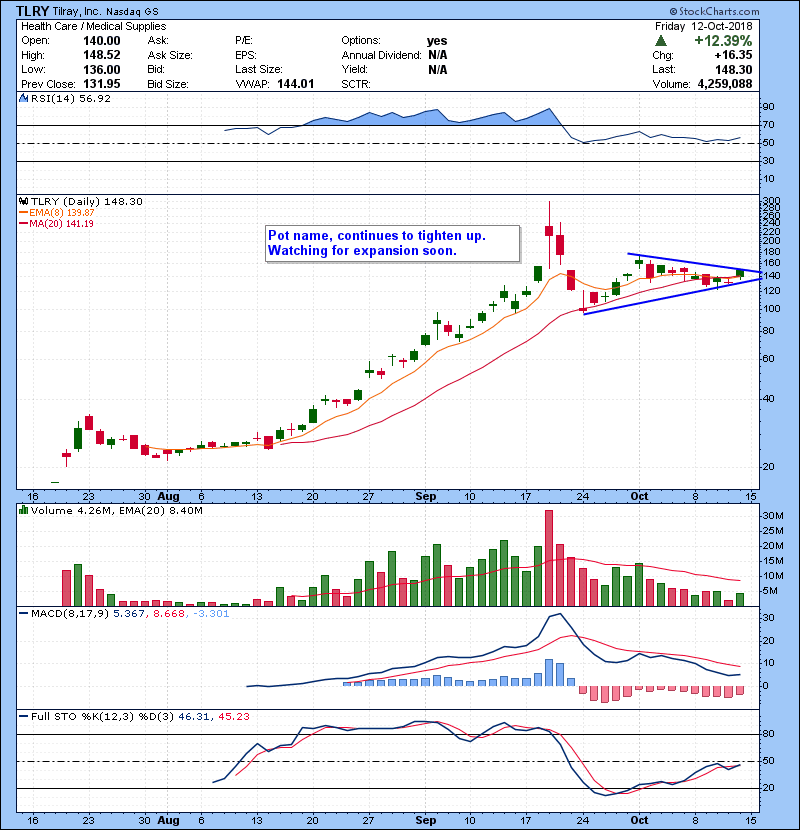
Task: Click the StockCharts.com copyright logo
Action: [x=714, y=11]
